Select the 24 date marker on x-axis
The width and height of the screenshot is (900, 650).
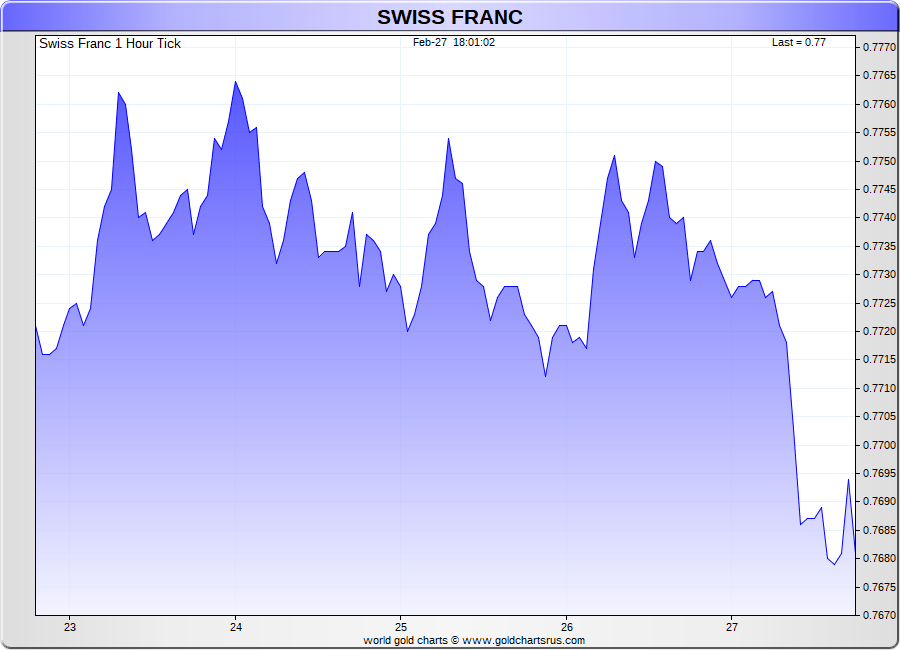236,627
